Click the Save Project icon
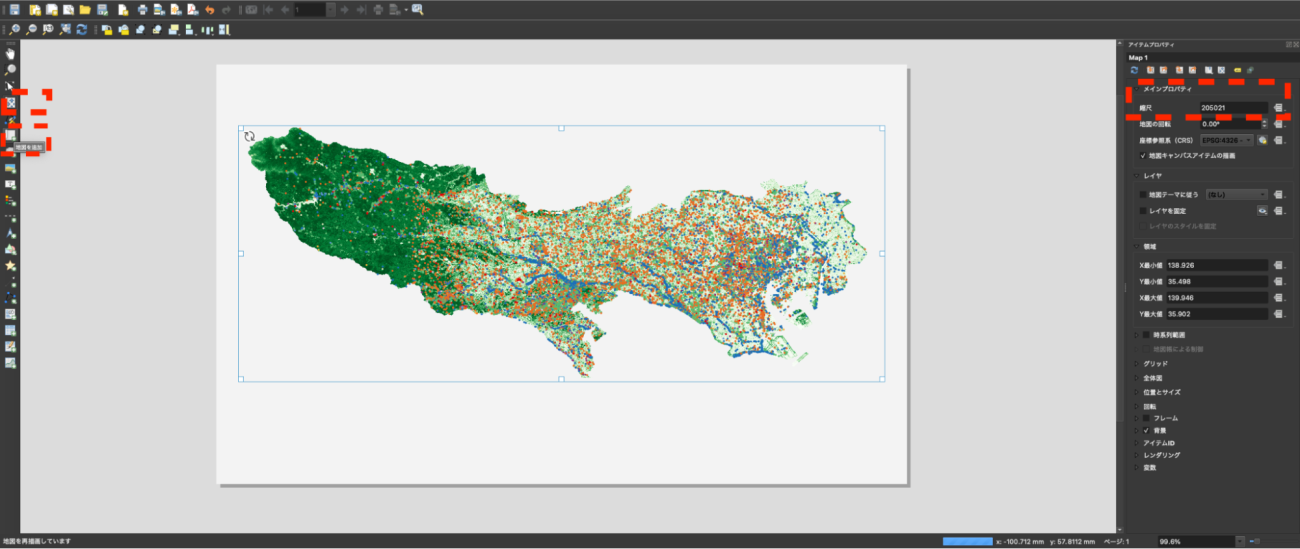The width and height of the screenshot is (1300, 549). 14,9
